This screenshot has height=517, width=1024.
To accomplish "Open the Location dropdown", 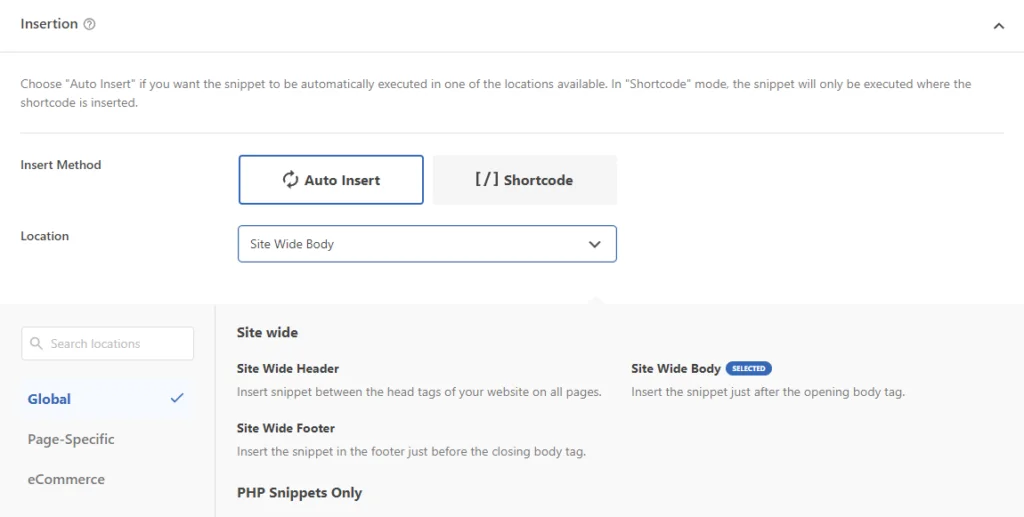I will (427, 244).
